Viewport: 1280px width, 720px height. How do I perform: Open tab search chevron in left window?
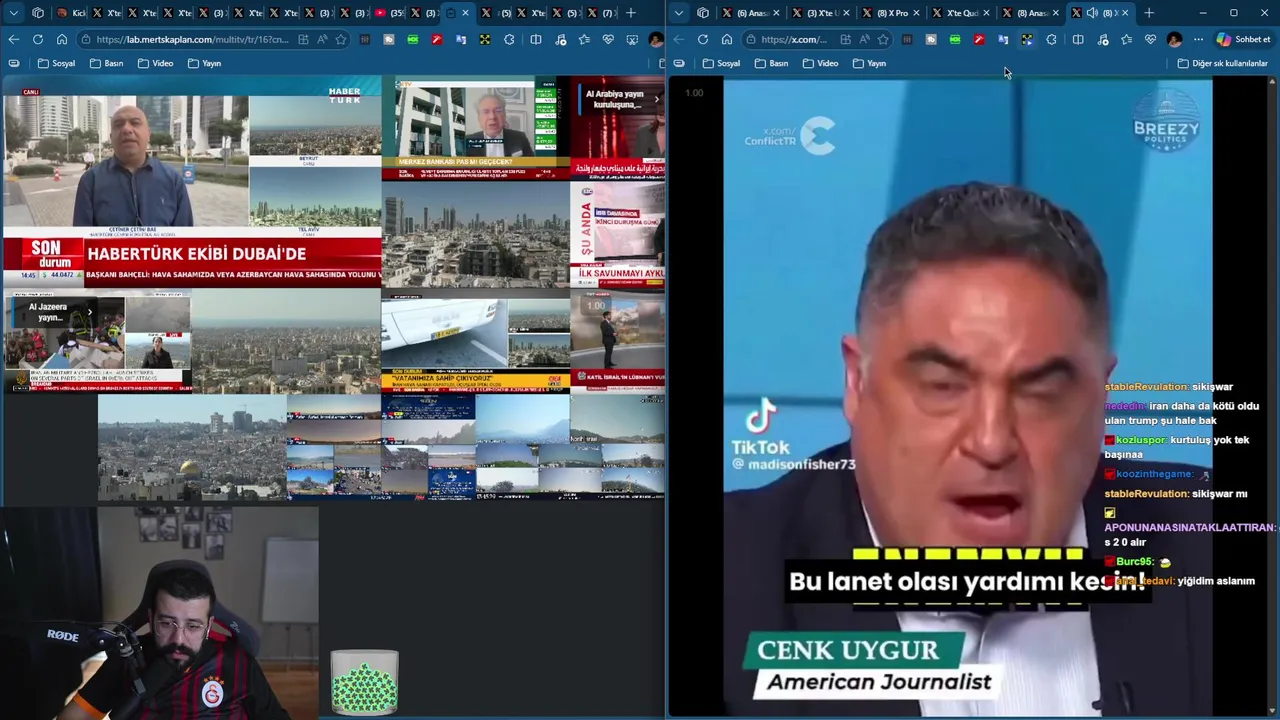pos(14,13)
